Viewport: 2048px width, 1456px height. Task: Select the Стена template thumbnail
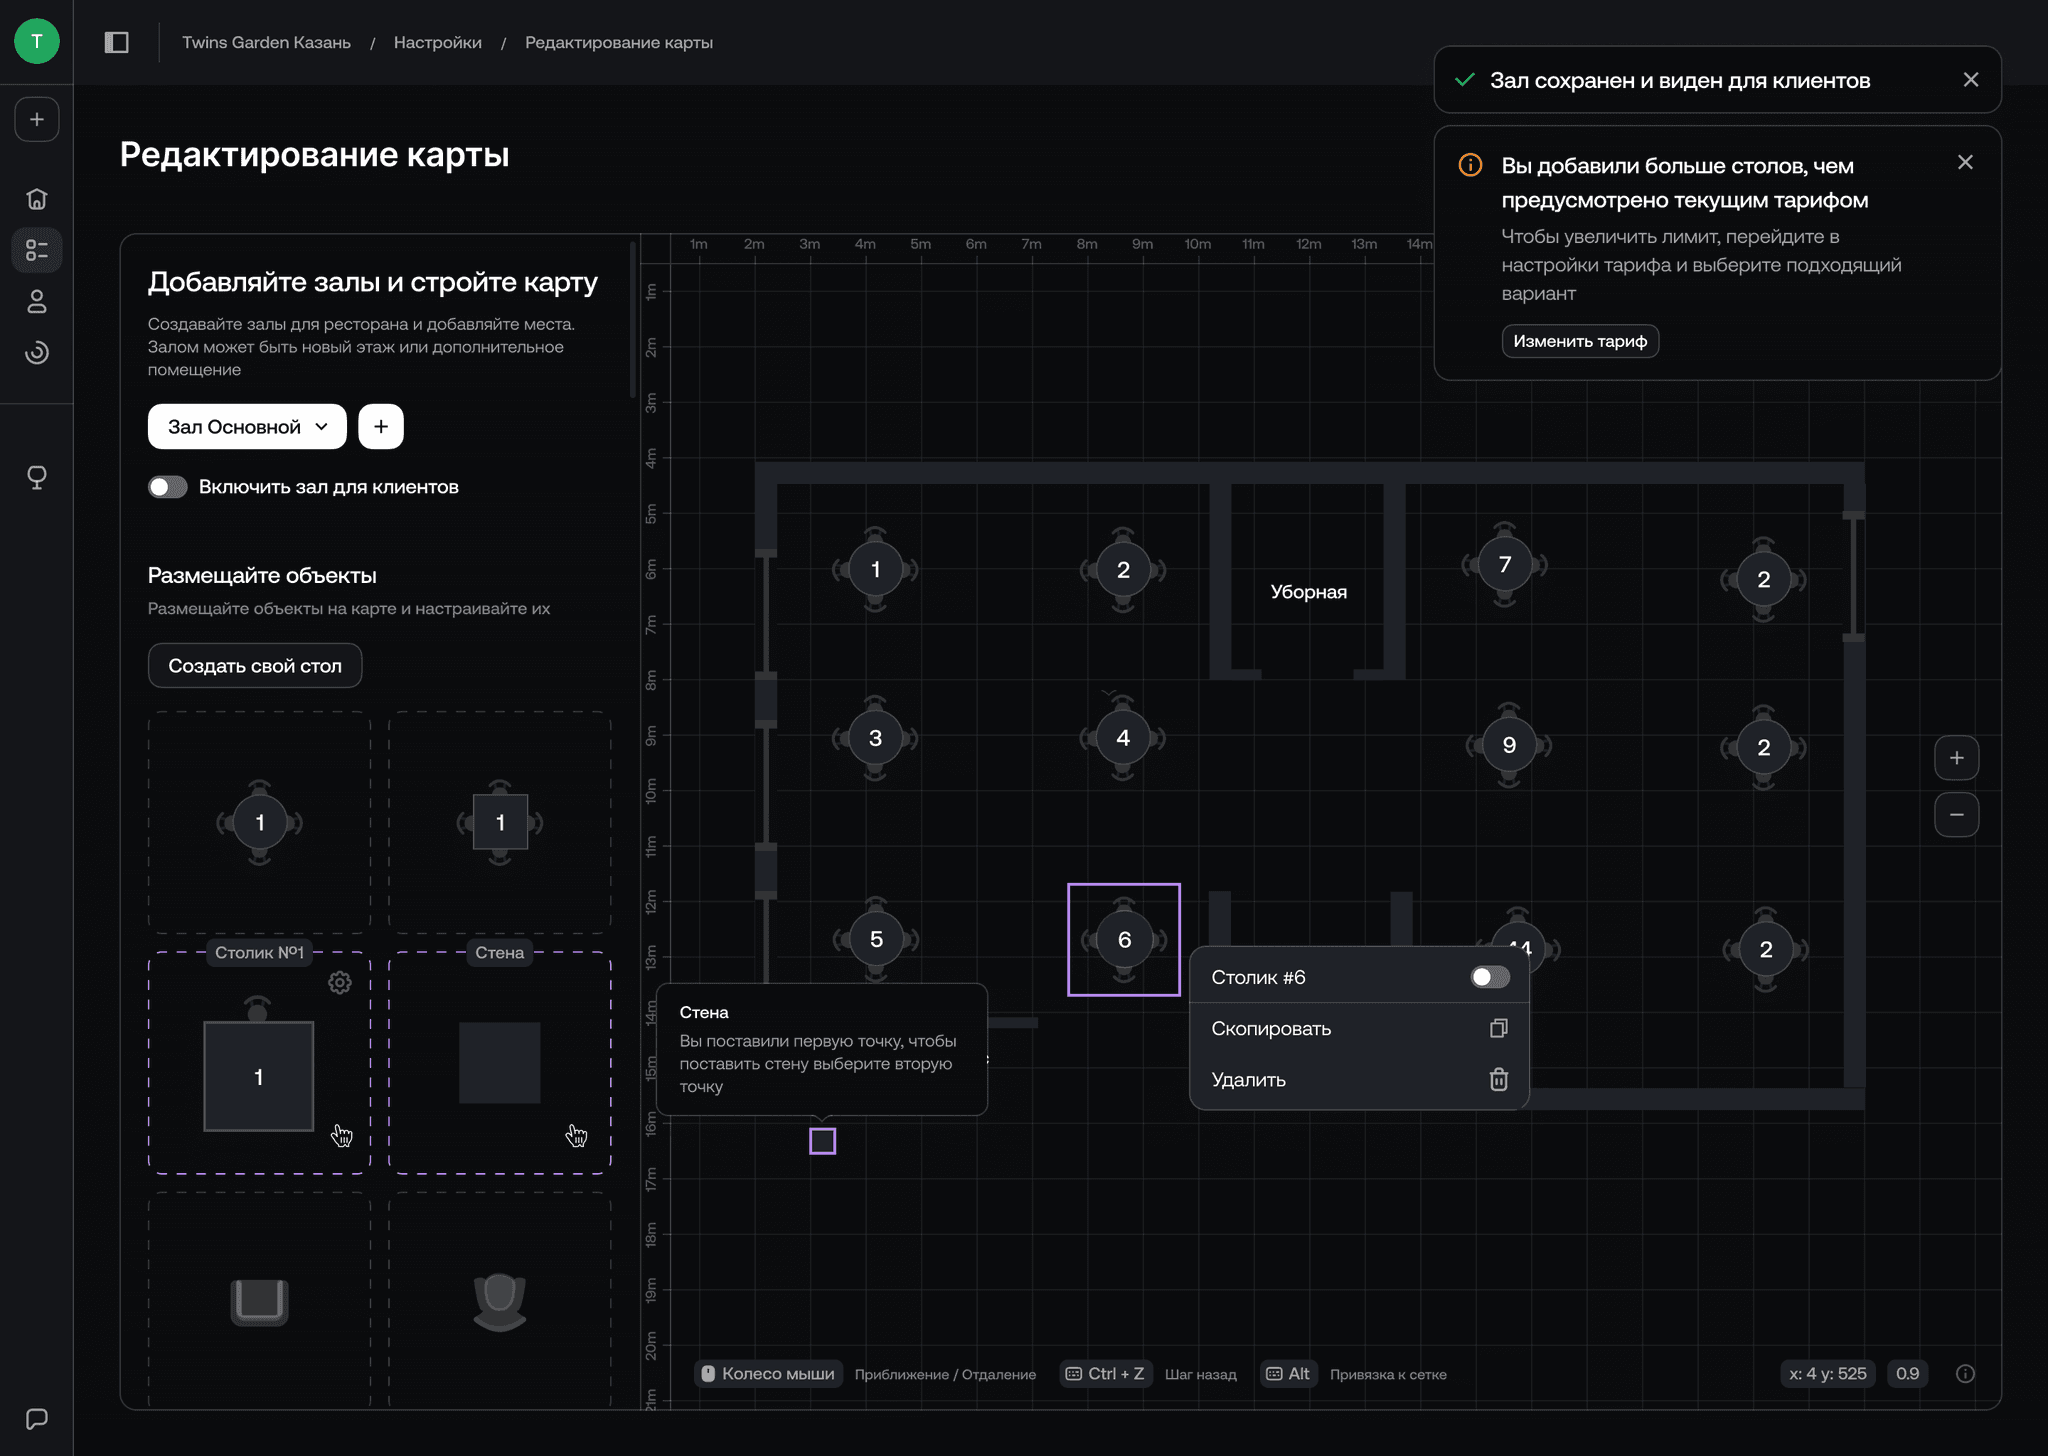499,1063
